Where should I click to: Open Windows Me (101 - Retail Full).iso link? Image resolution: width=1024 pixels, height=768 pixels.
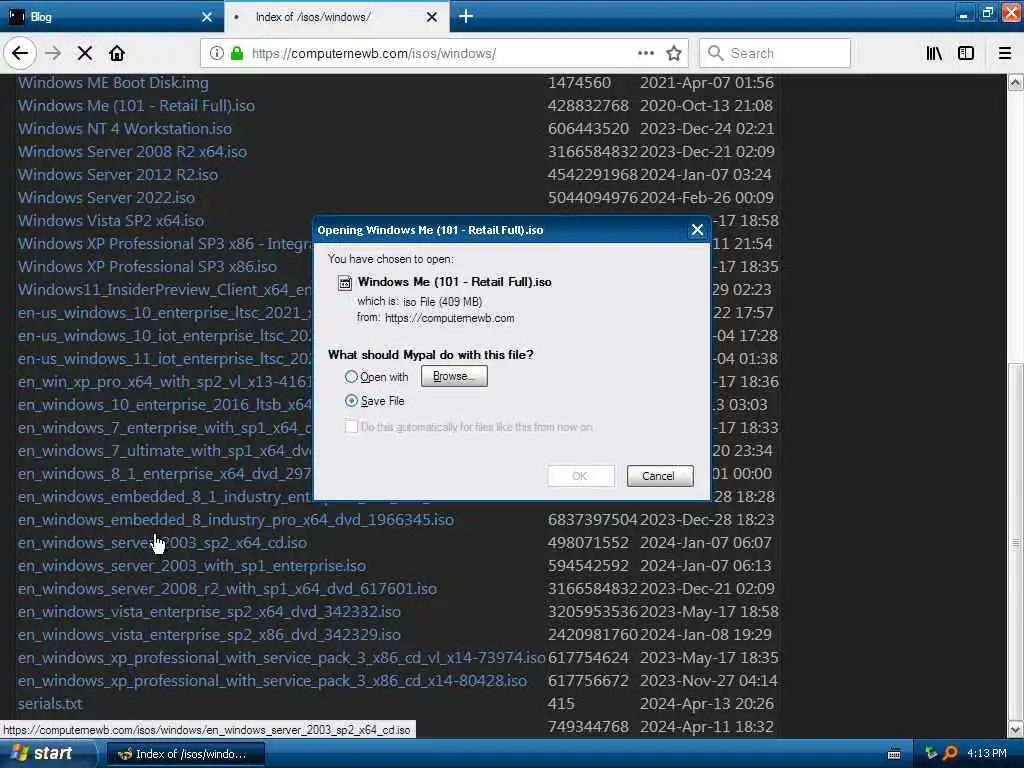(136, 106)
